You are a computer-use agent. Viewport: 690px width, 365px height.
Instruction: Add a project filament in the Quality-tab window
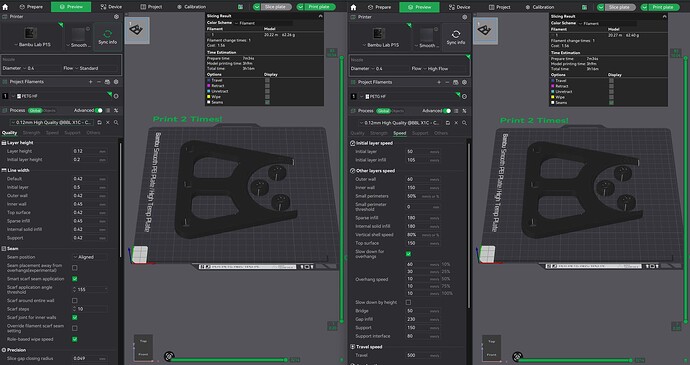90,82
